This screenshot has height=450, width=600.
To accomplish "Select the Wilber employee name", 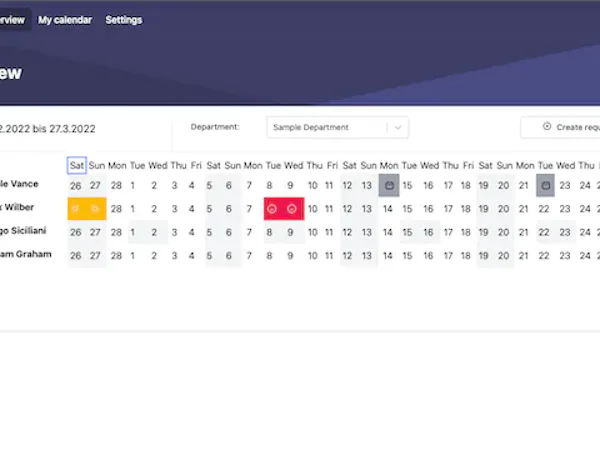I will point(17,207).
